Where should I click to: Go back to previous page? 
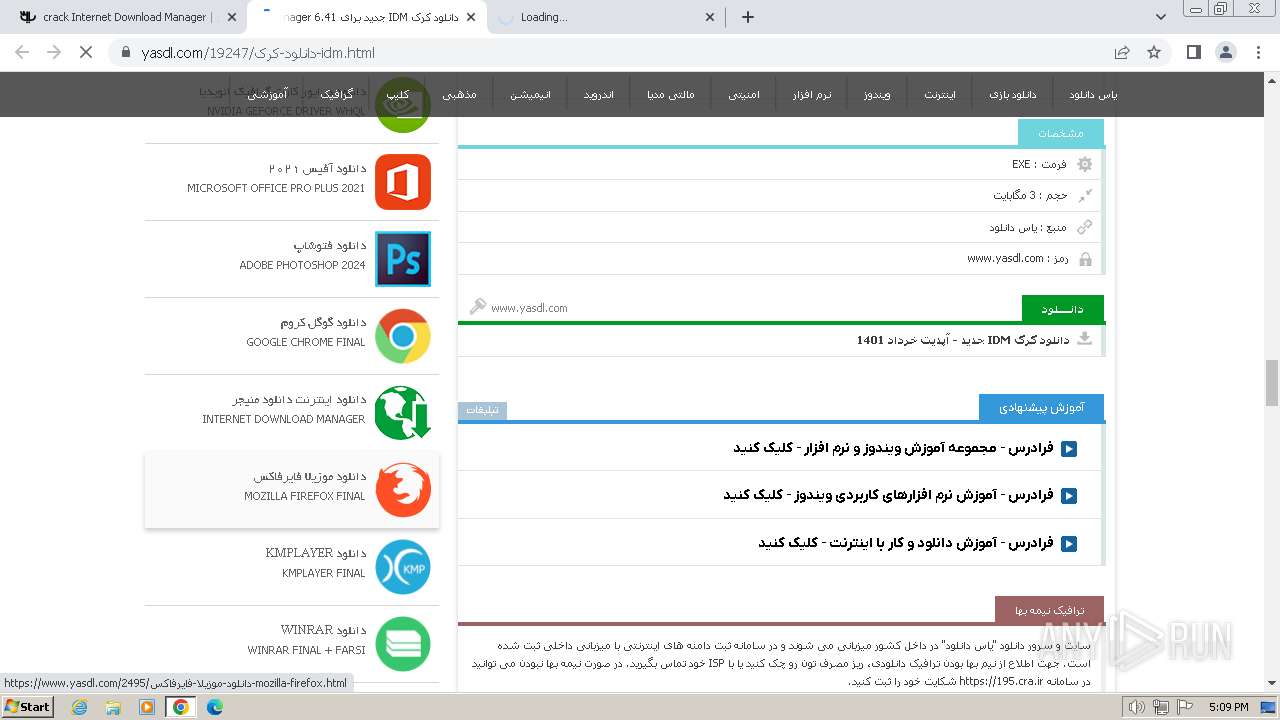click(22, 52)
